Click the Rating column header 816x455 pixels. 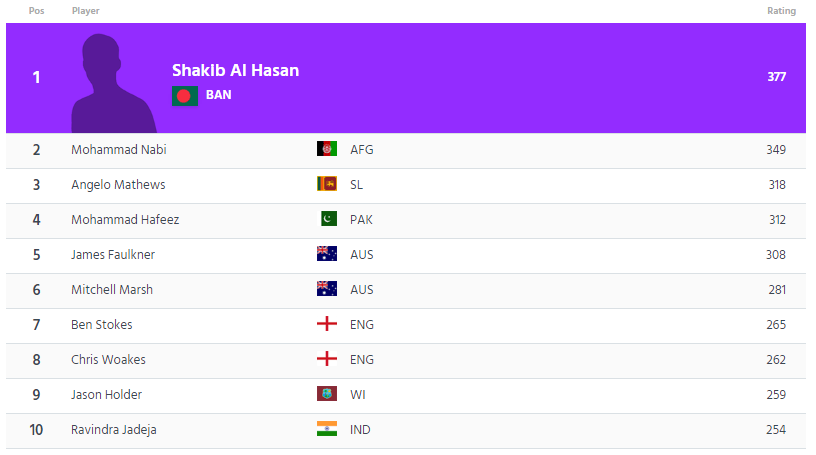pyautogui.click(x=781, y=11)
